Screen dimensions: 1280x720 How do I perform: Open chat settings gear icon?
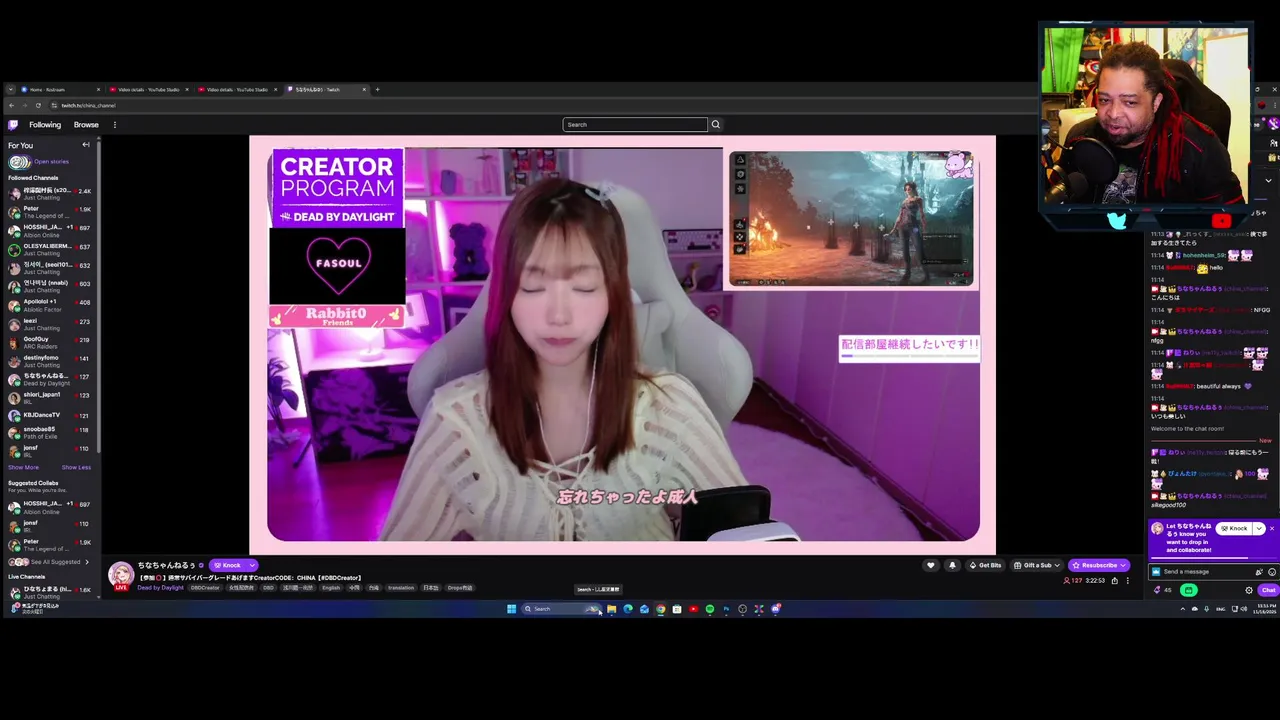click(x=1249, y=590)
